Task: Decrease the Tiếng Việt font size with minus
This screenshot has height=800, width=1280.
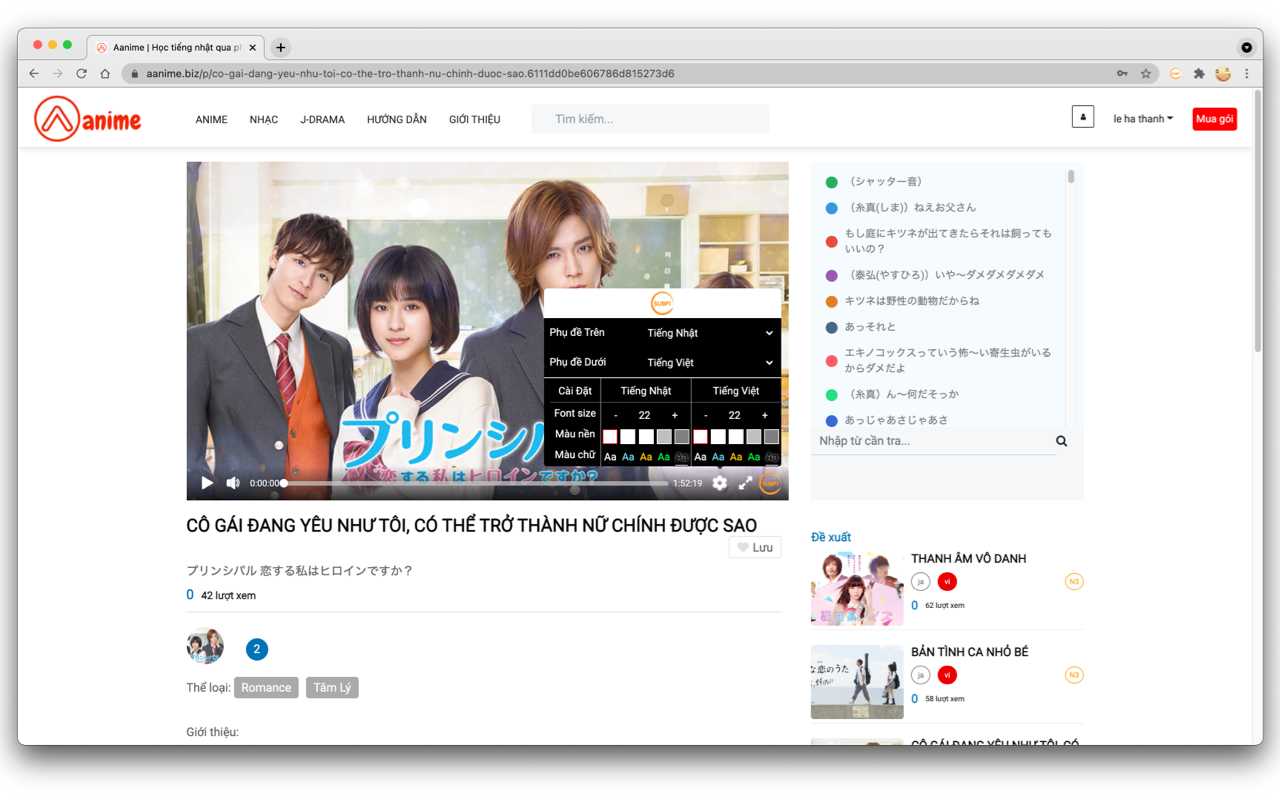Action: (x=706, y=415)
